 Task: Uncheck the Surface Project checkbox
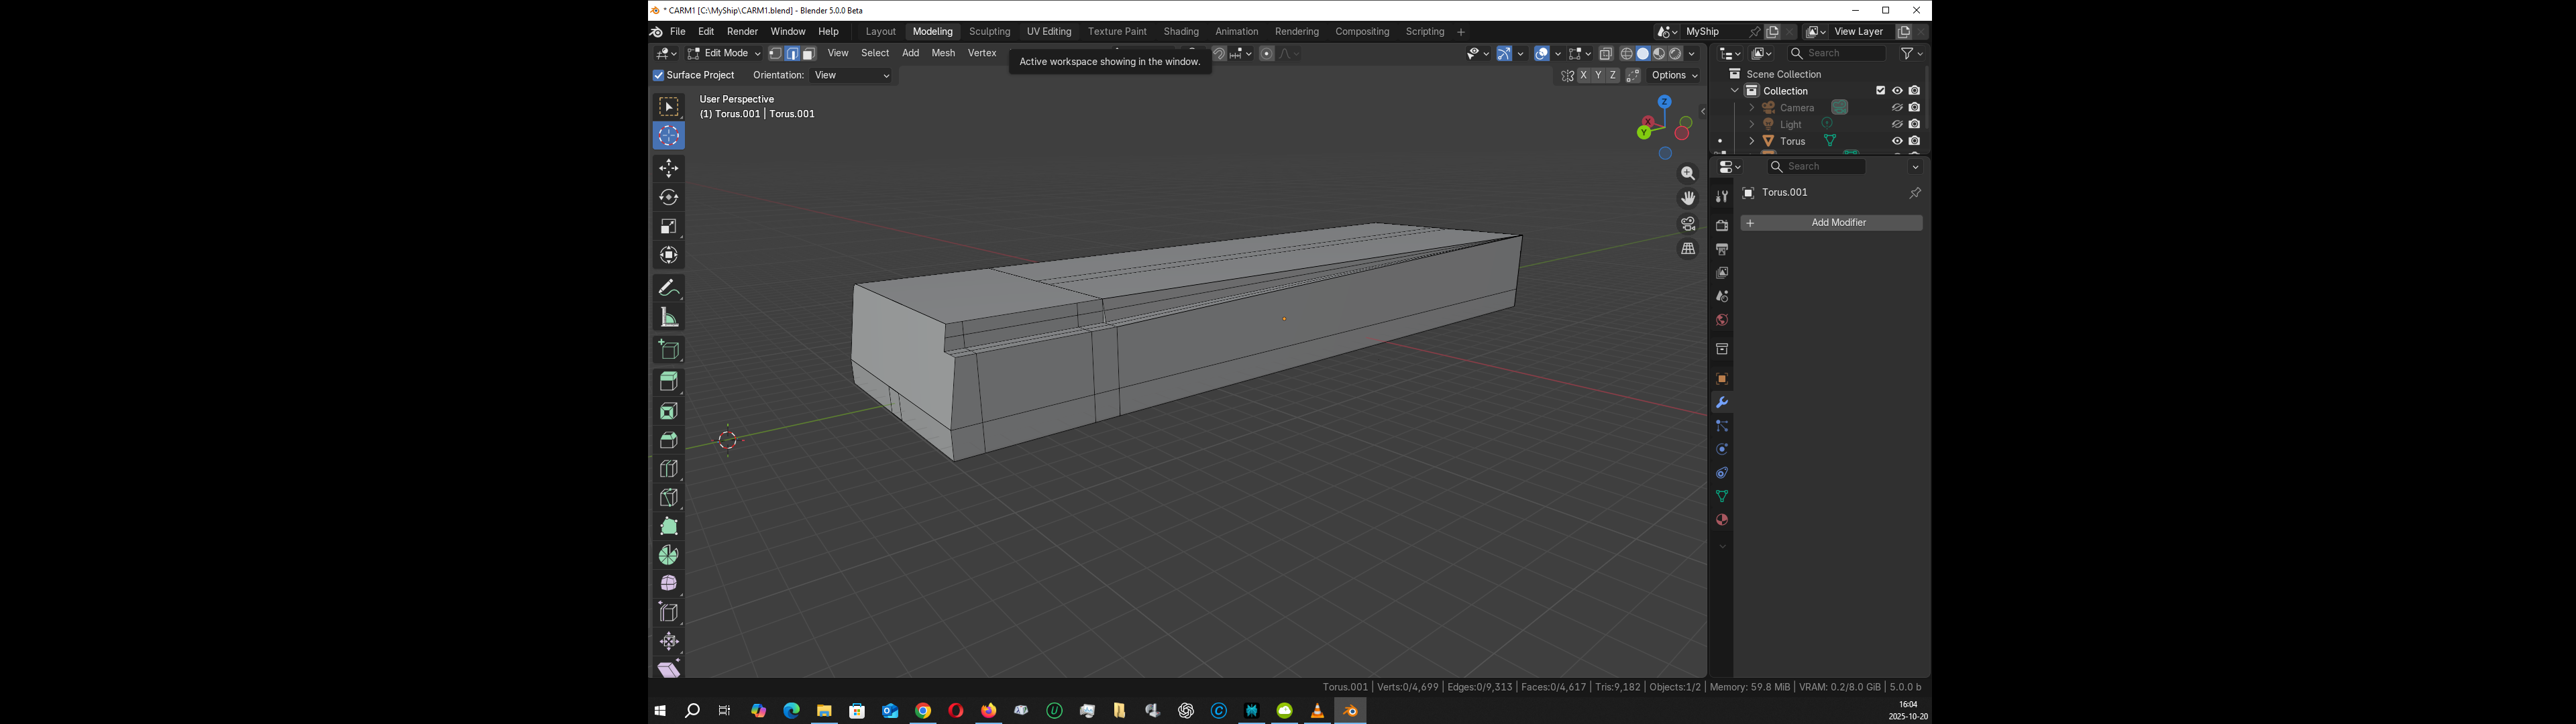pyautogui.click(x=659, y=75)
